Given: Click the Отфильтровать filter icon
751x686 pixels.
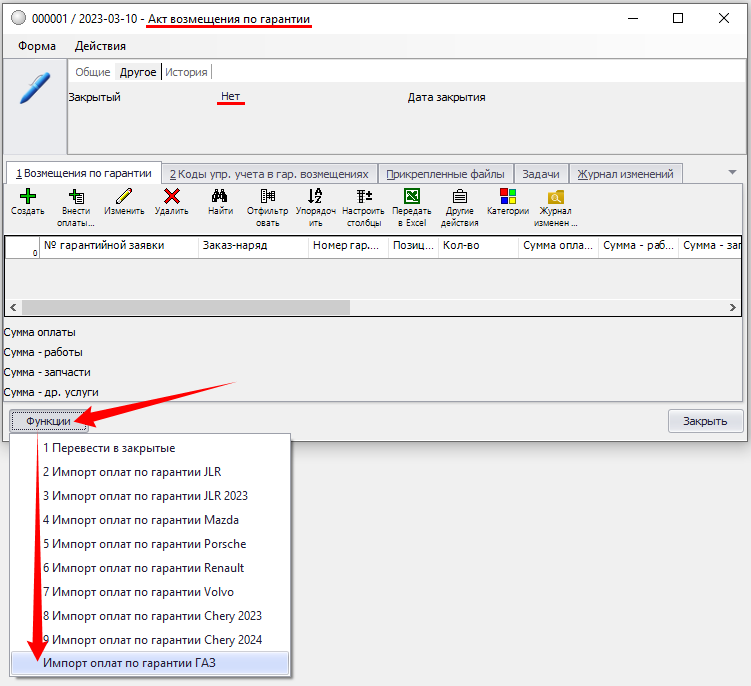Looking at the screenshot, I should click(267, 197).
